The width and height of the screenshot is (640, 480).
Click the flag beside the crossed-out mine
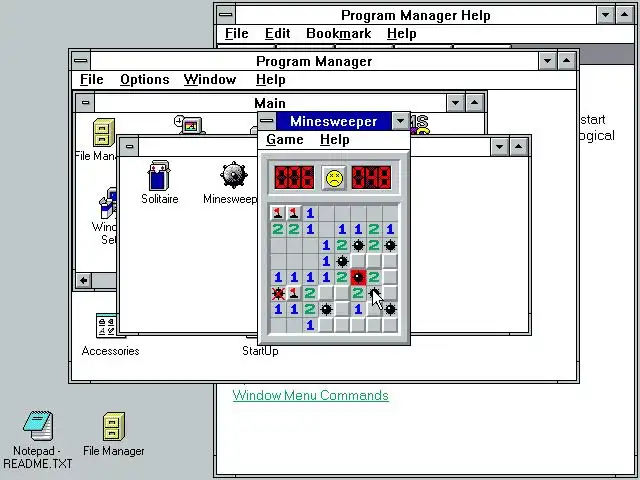294,293
